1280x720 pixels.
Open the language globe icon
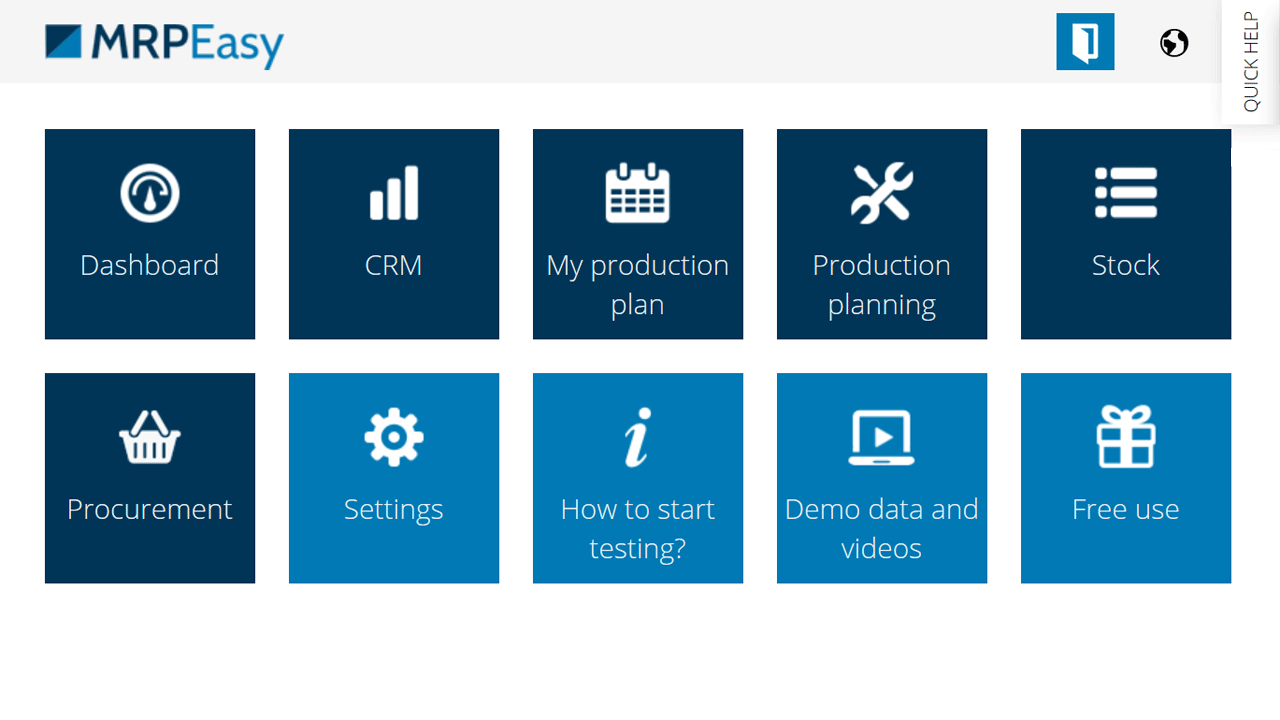click(1174, 43)
